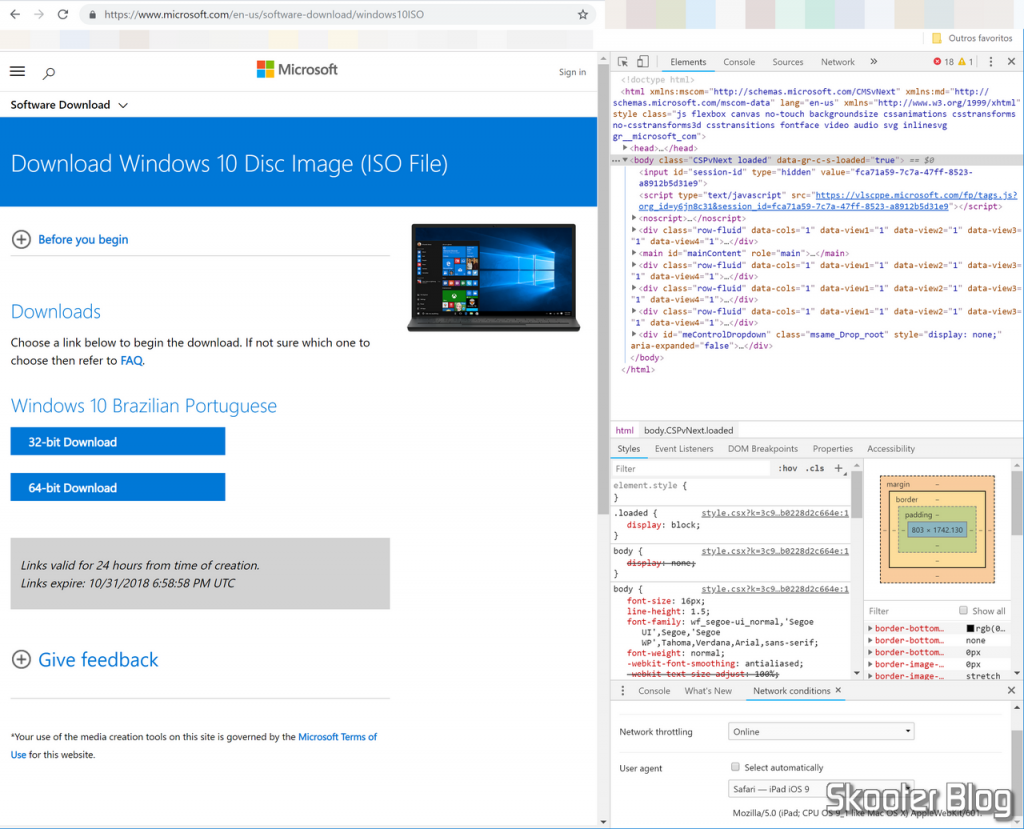Switch to the Console tab
This screenshot has height=829, width=1024.
pos(739,61)
